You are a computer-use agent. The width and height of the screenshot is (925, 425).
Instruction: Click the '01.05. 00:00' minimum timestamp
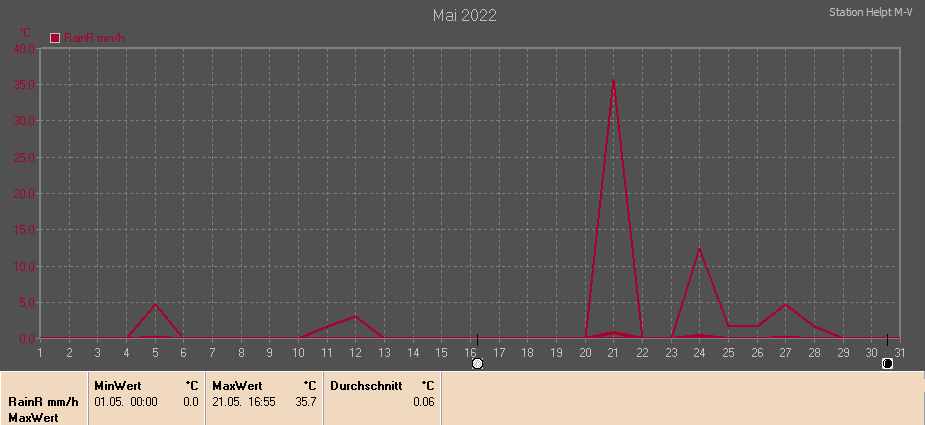click(x=126, y=402)
